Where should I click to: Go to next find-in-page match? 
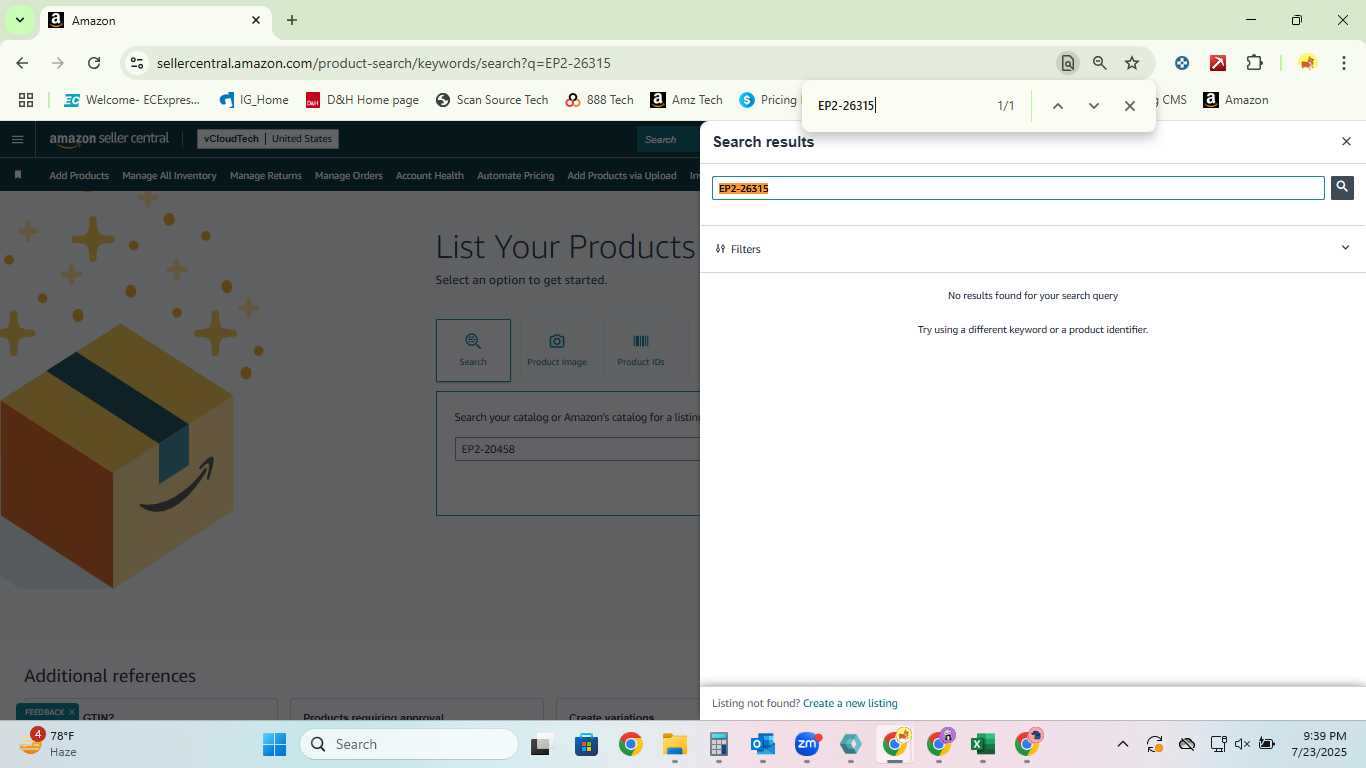pos(1093,106)
